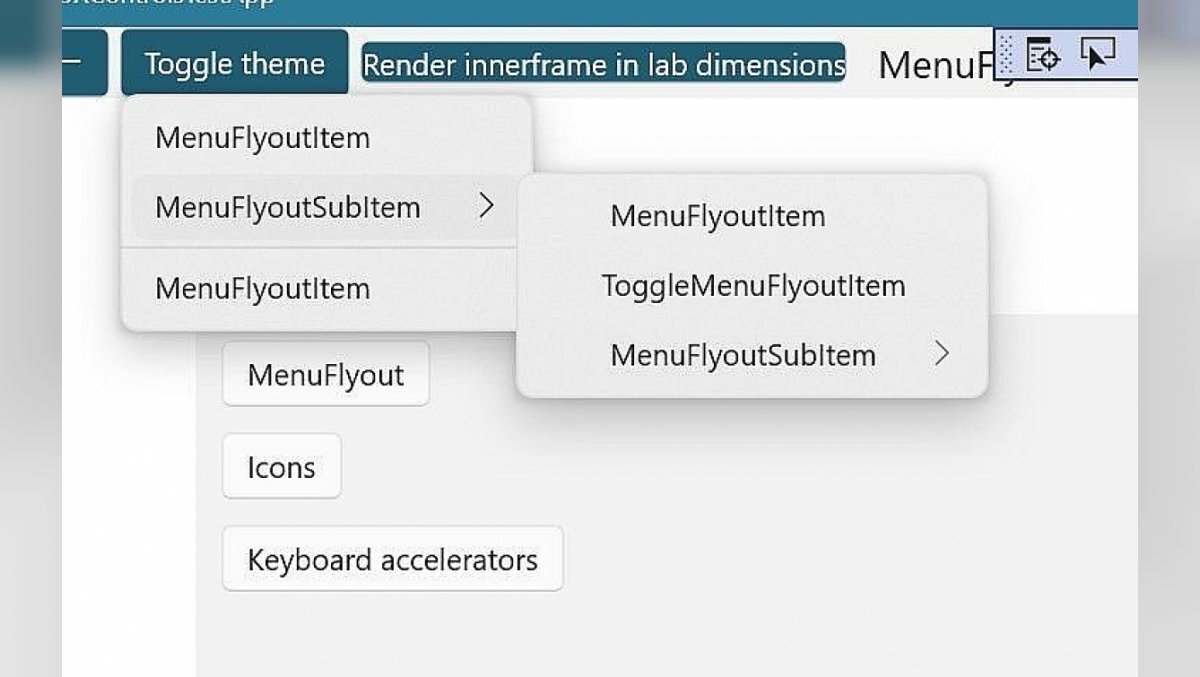Click the Keyboard accelerators button
The image size is (1200, 677).
pyautogui.click(x=393, y=559)
